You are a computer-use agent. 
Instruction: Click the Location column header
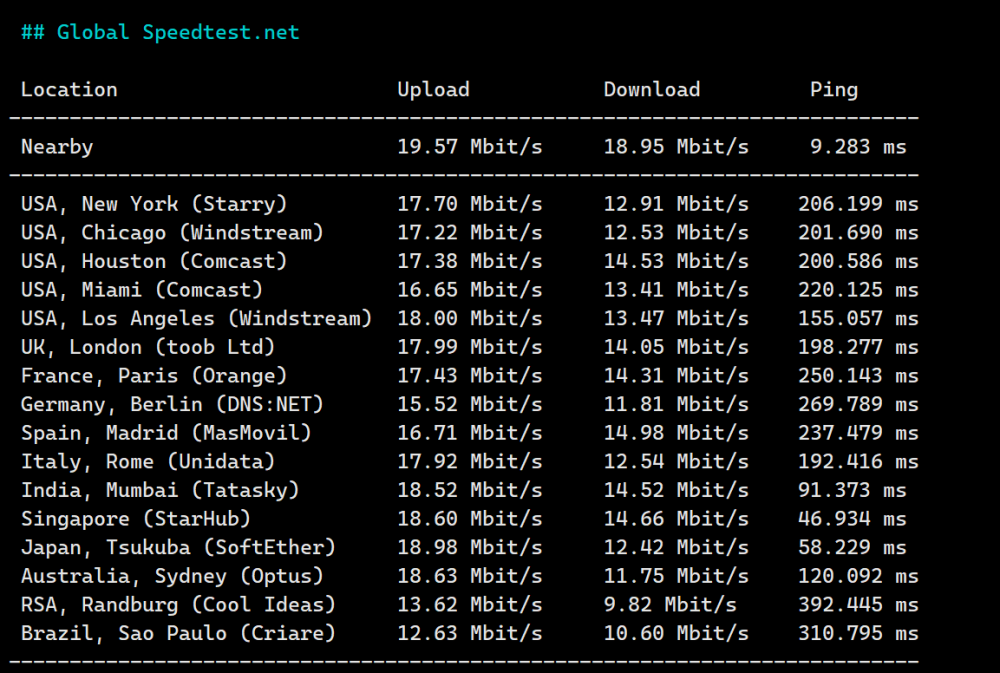point(69,89)
